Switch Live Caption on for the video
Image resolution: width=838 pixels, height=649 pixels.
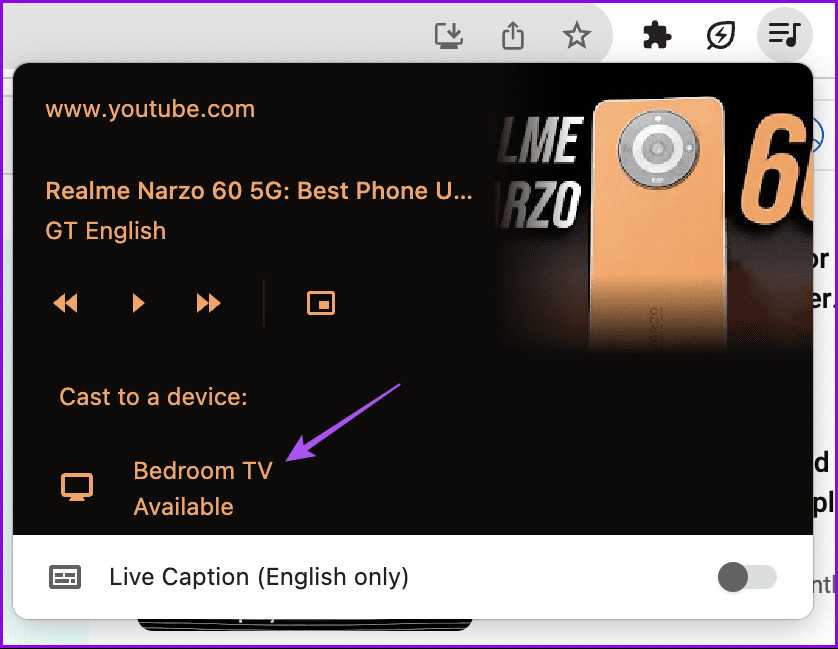[x=747, y=577]
